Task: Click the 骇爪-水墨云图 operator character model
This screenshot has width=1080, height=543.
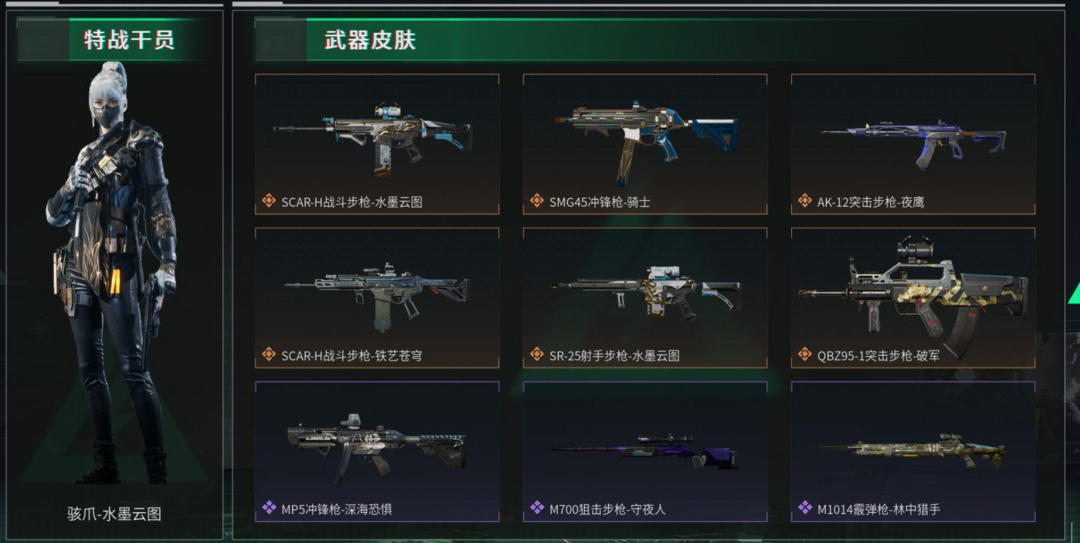Action: pos(114,274)
